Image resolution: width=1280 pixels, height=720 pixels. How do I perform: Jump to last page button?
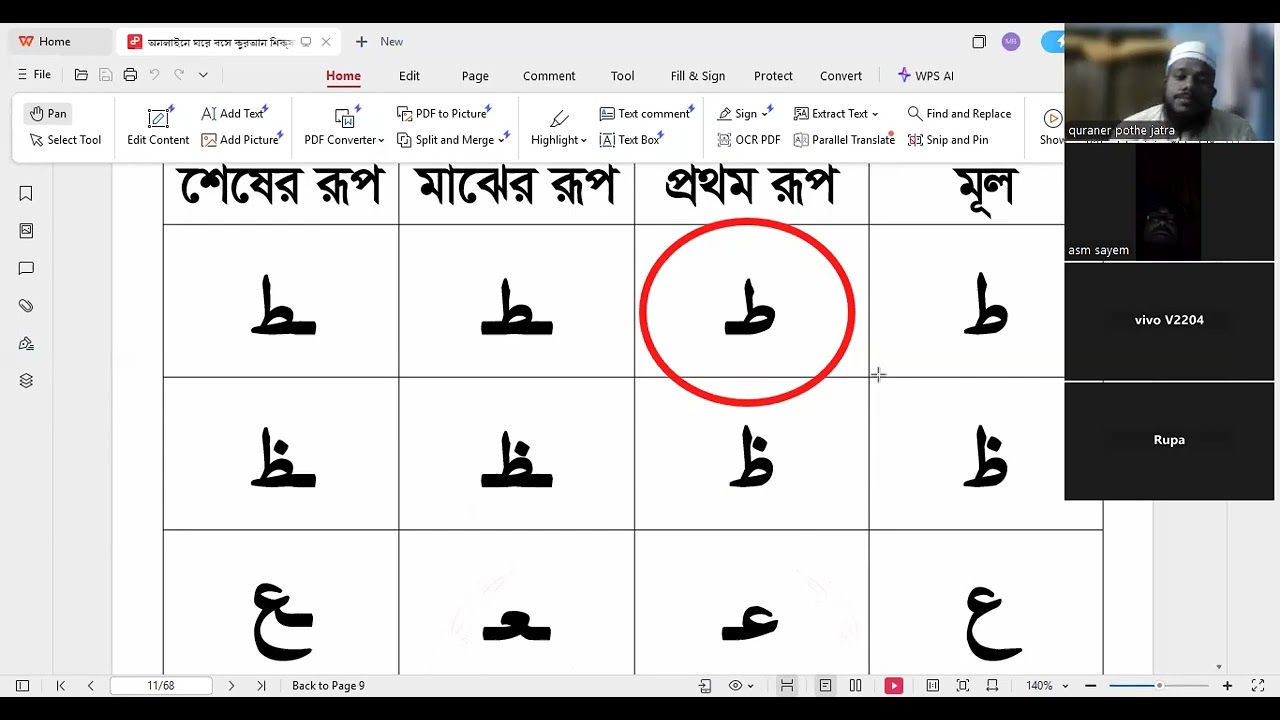tap(261, 686)
